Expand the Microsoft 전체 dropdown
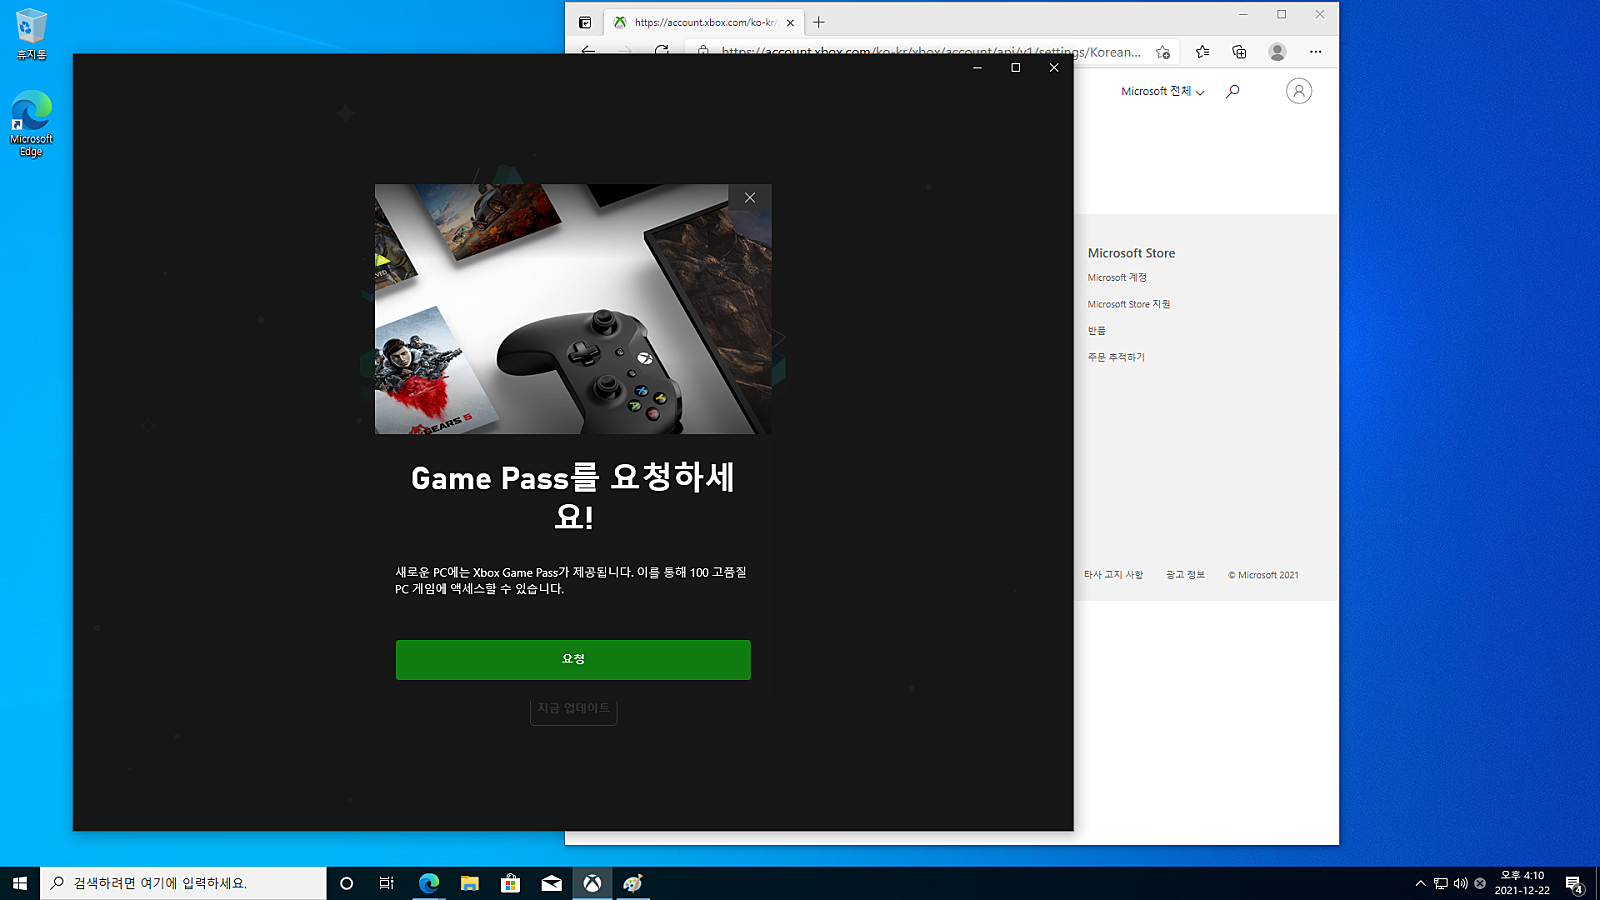 (x=1162, y=91)
